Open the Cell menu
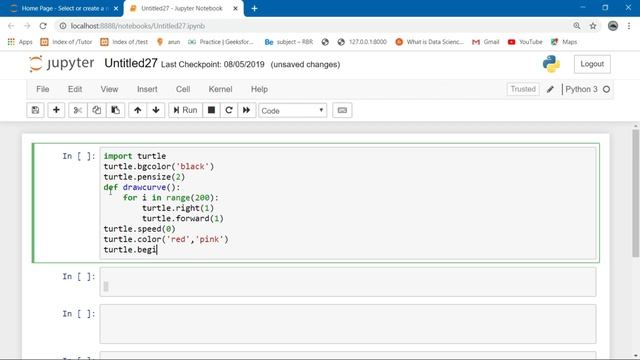 pos(183,89)
